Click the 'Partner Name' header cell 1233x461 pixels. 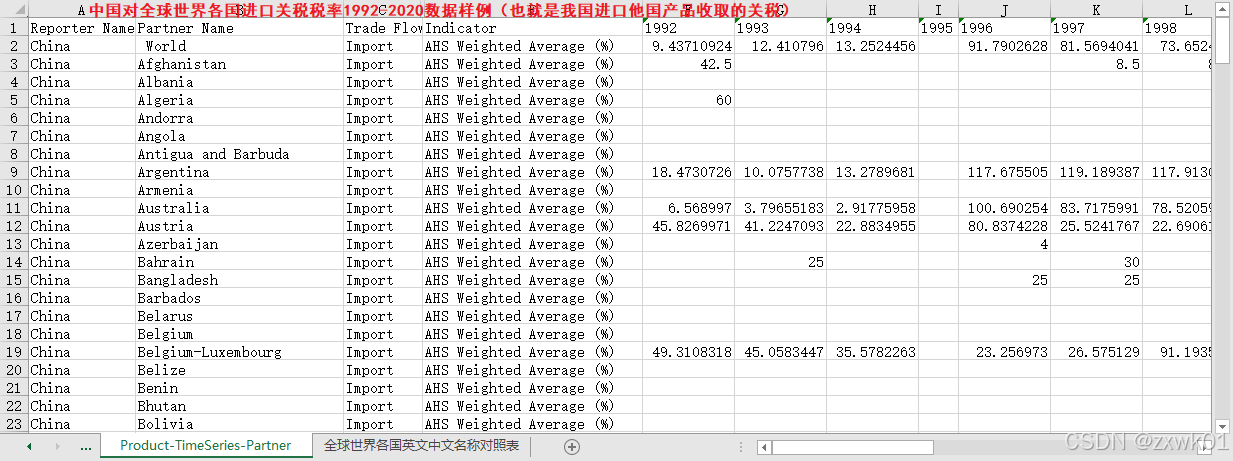pos(239,28)
